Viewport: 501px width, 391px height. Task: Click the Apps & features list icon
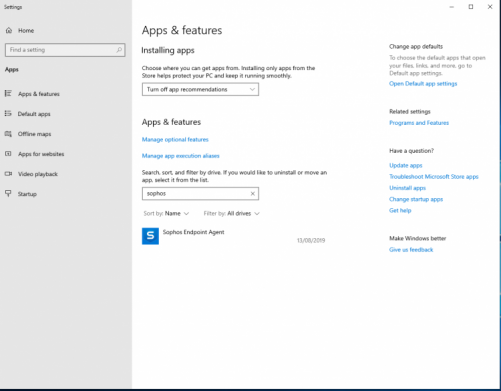click(x=8, y=93)
